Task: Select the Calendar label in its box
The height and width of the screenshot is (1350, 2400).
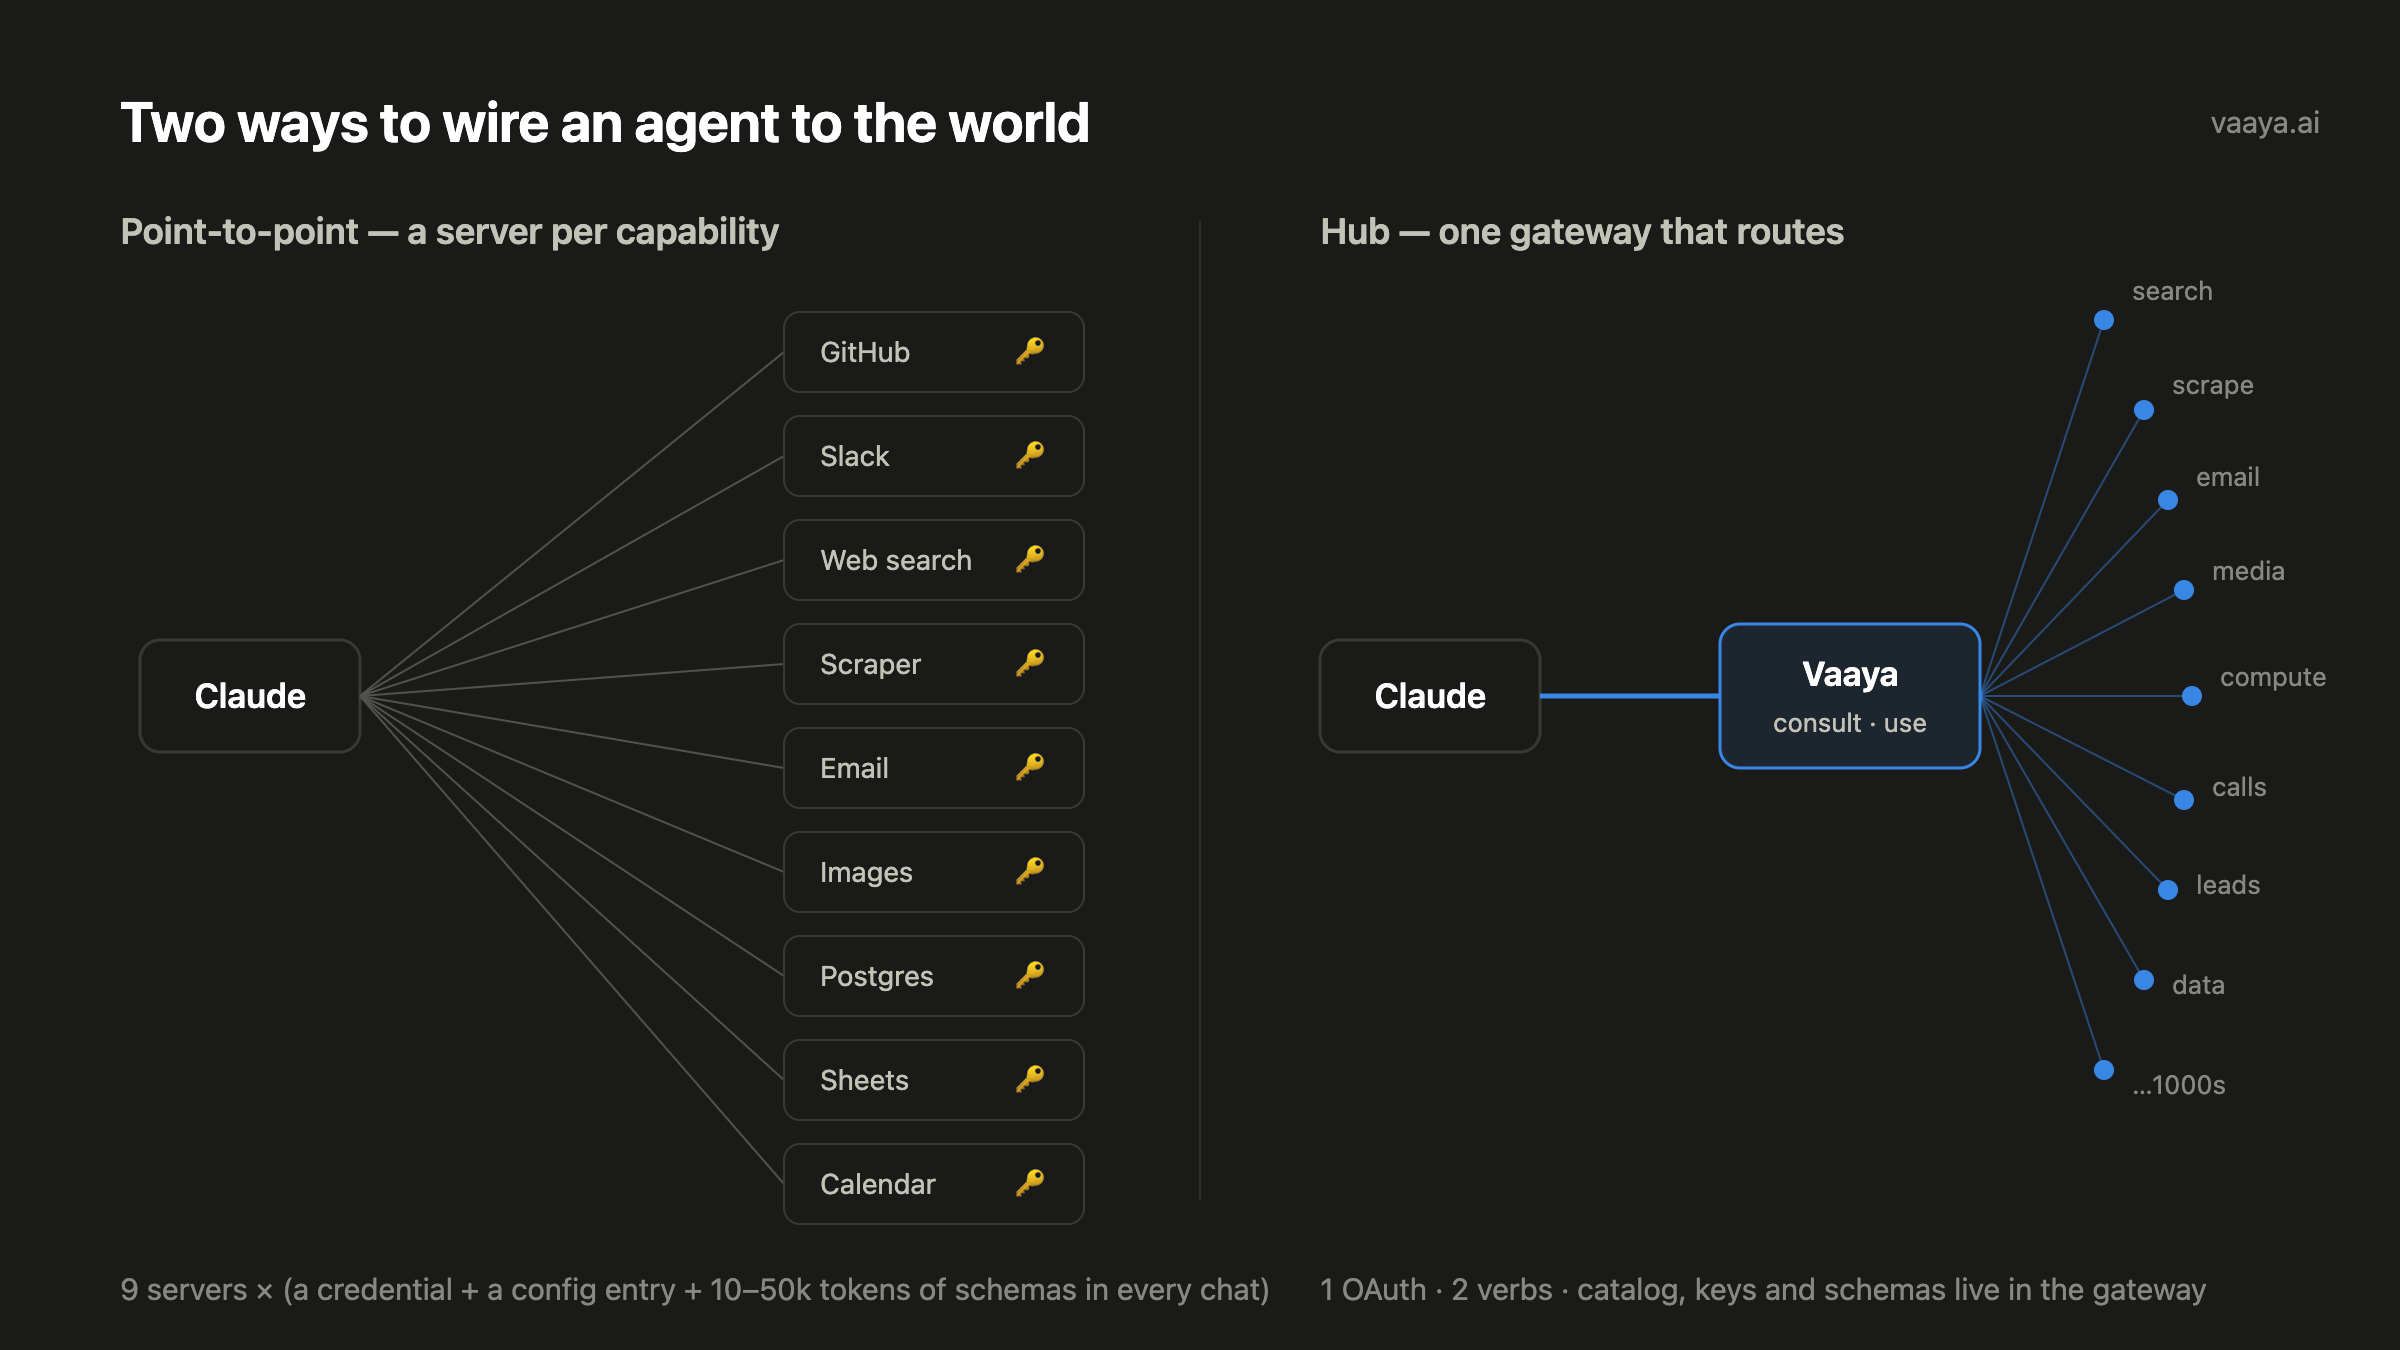Action: point(877,1184)
